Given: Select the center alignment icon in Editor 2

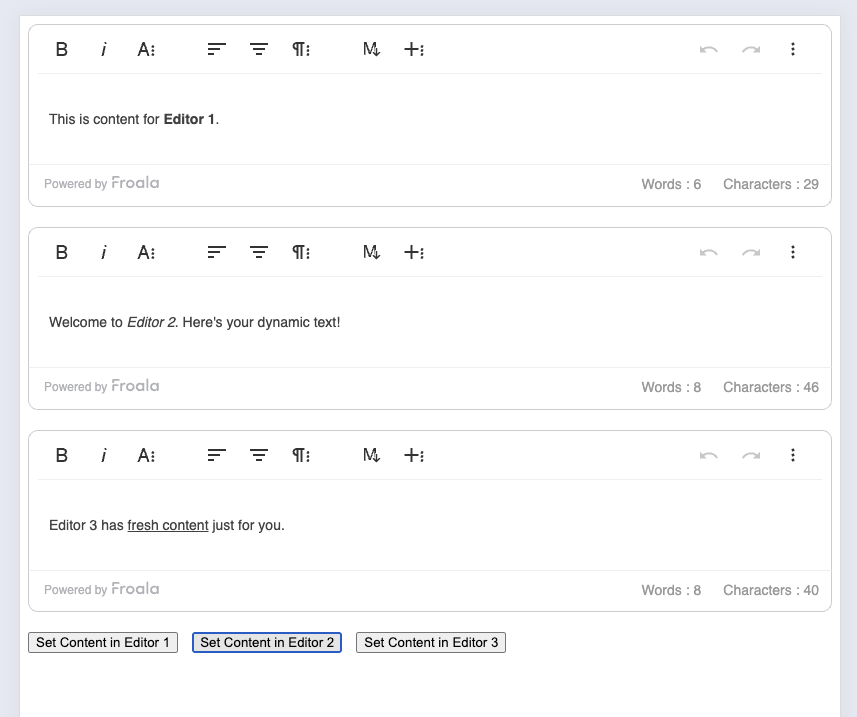Looking at the screenshot, I should click(258, 252).
